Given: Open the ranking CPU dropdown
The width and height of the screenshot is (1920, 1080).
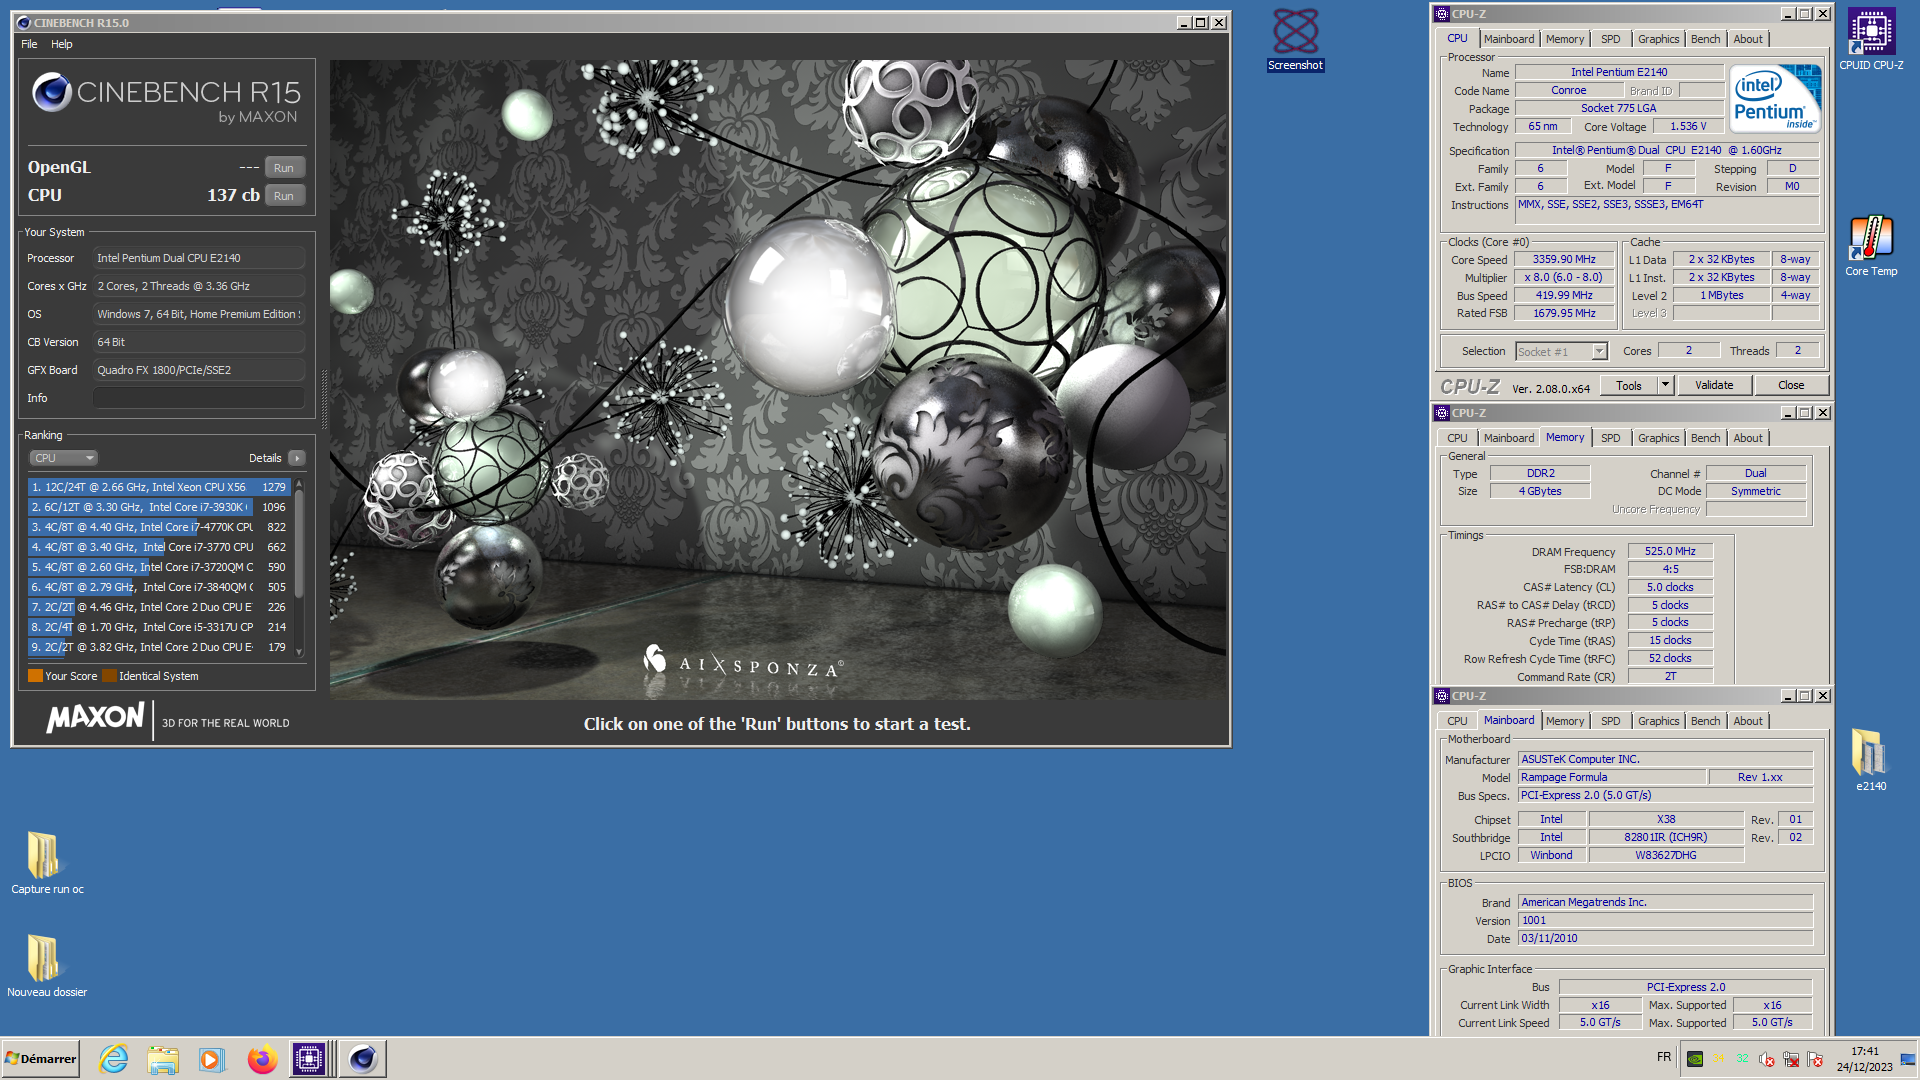Looking at the screenshot, I should click(63, 458).
